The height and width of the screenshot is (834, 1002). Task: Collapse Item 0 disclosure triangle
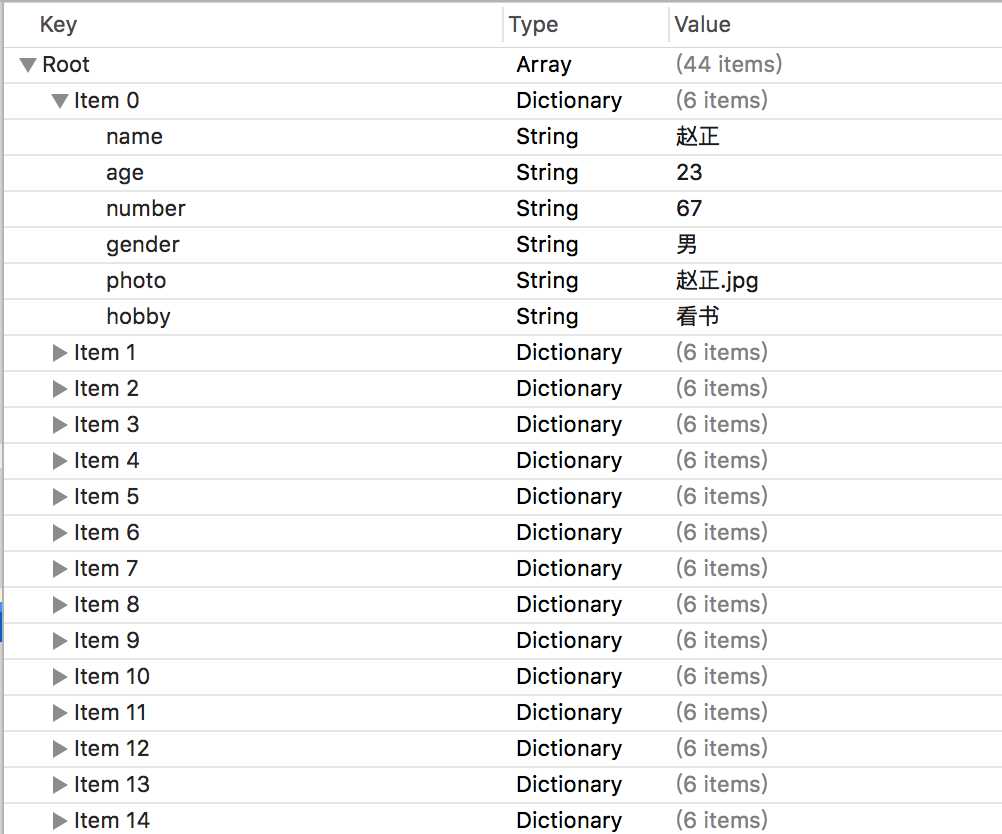(x=60, y=101)
